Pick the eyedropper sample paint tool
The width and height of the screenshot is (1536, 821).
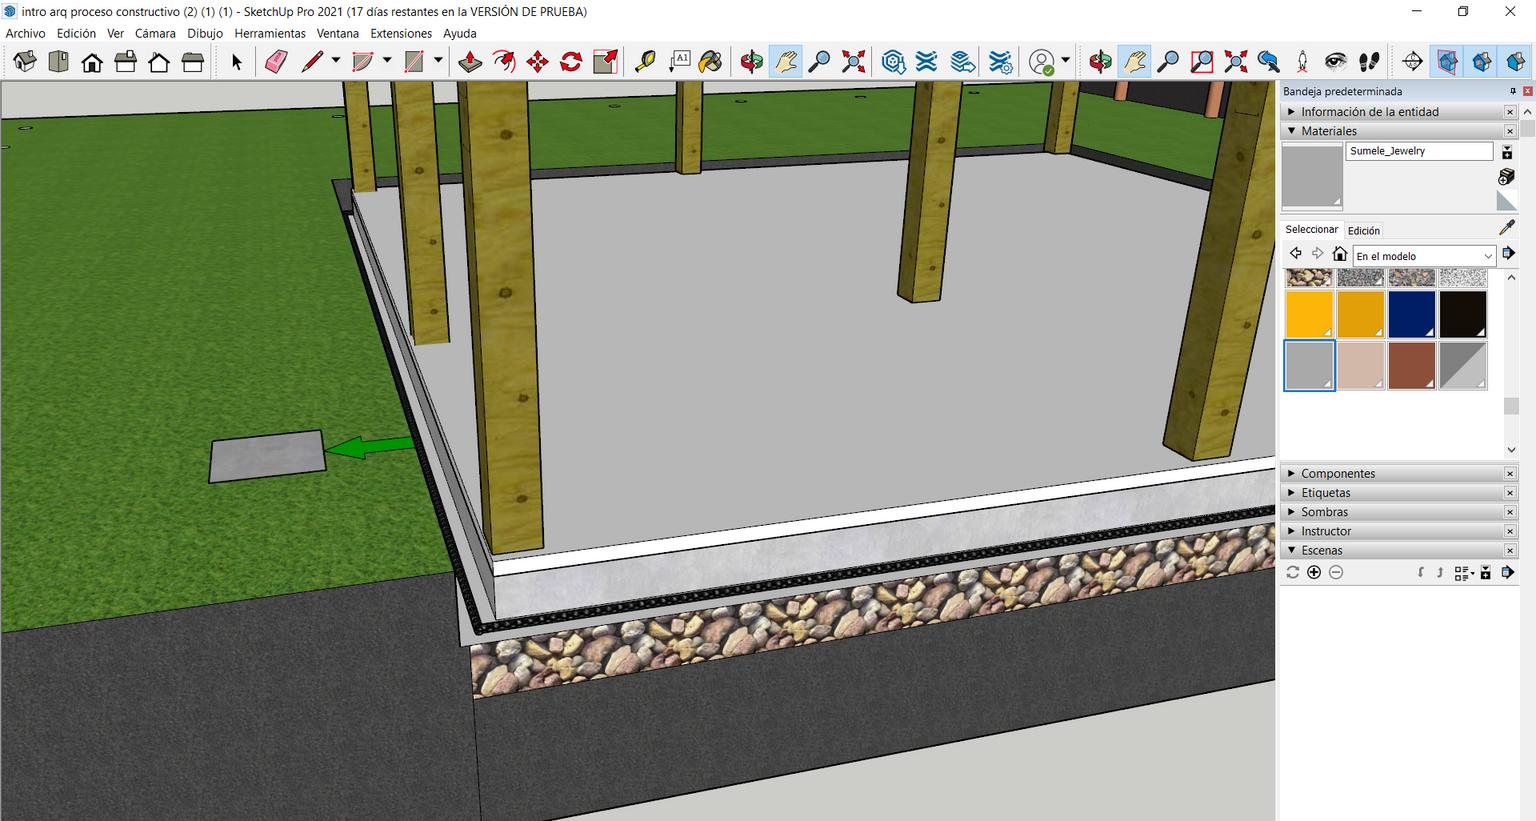tap(1507, 228)
